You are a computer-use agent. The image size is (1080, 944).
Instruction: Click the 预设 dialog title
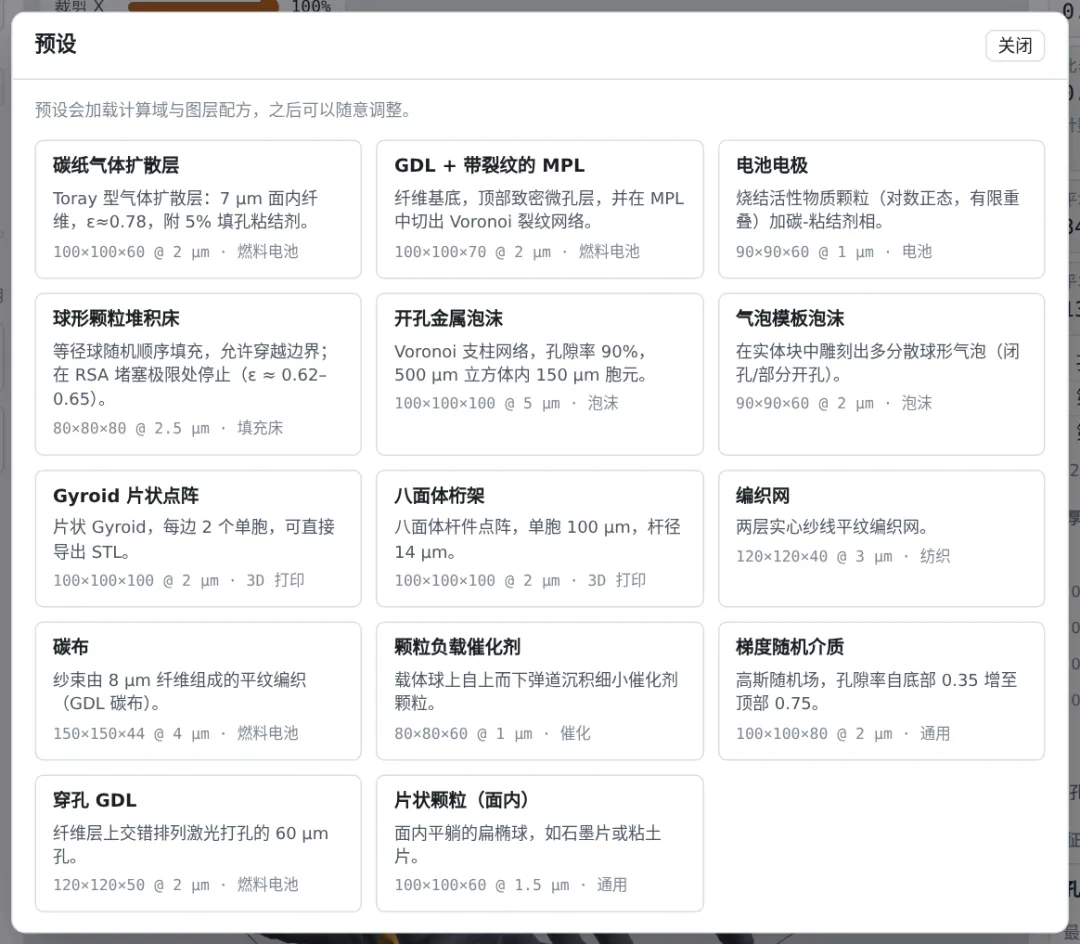(56, 44)
